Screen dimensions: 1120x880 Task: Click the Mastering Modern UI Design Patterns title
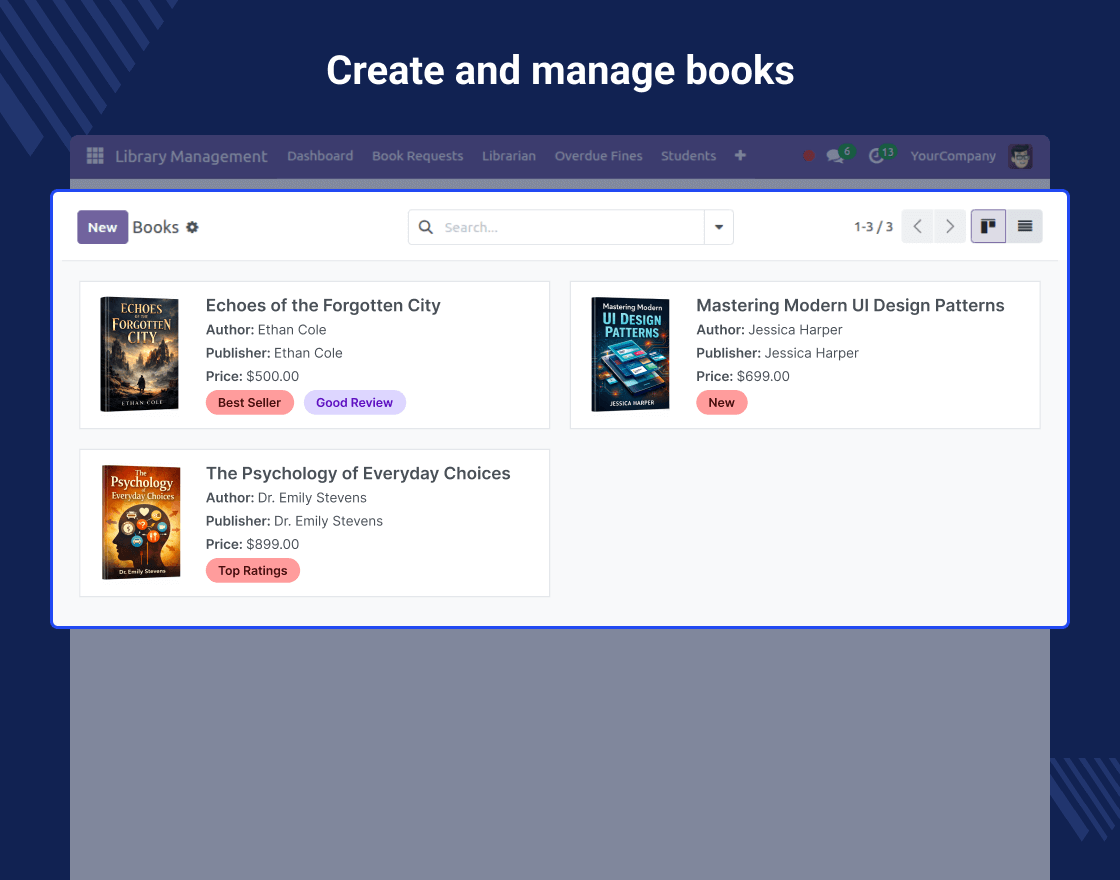tap(850, 305)
